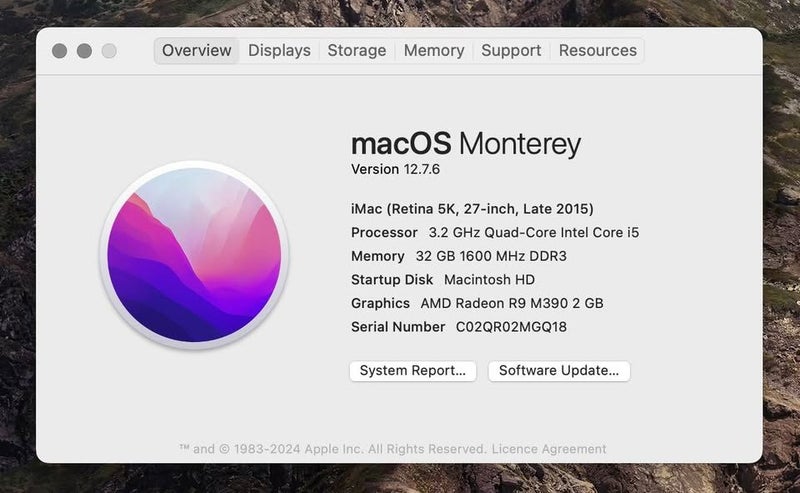800x493 pixels.
Task: Click the macOS Monterey title
Action: click(x=466, y=143)
